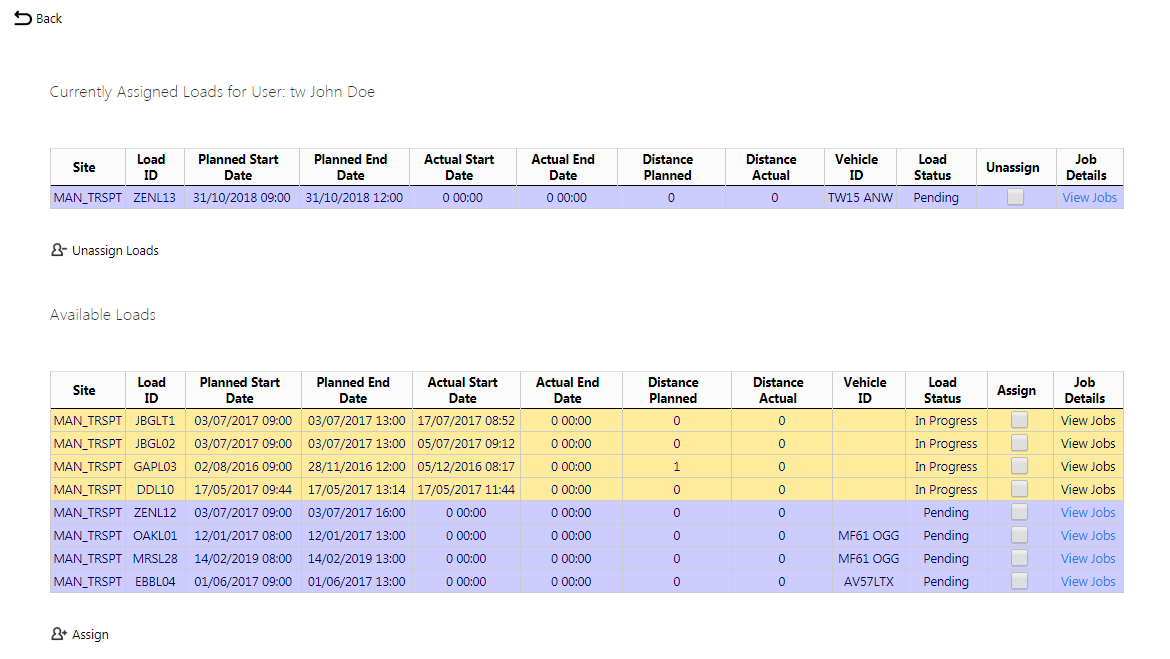The image size is (1170, 659).
Task: Select the Assign checkbox for GAPL03
Action: tap(1019, 466)
